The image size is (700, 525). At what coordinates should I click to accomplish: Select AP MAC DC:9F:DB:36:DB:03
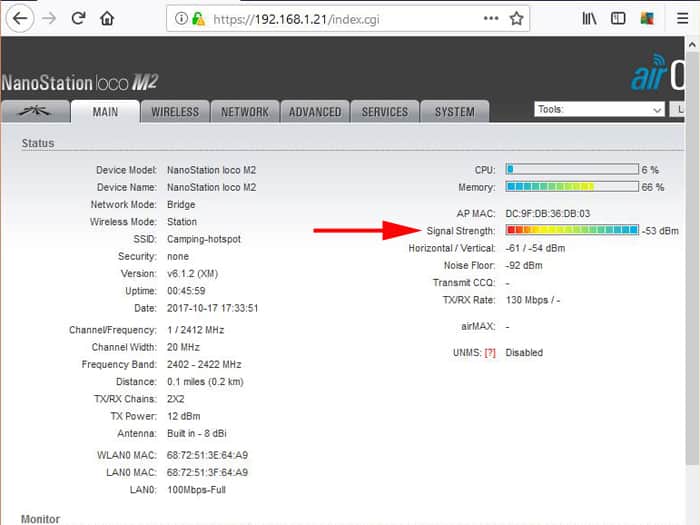point(547,213)
